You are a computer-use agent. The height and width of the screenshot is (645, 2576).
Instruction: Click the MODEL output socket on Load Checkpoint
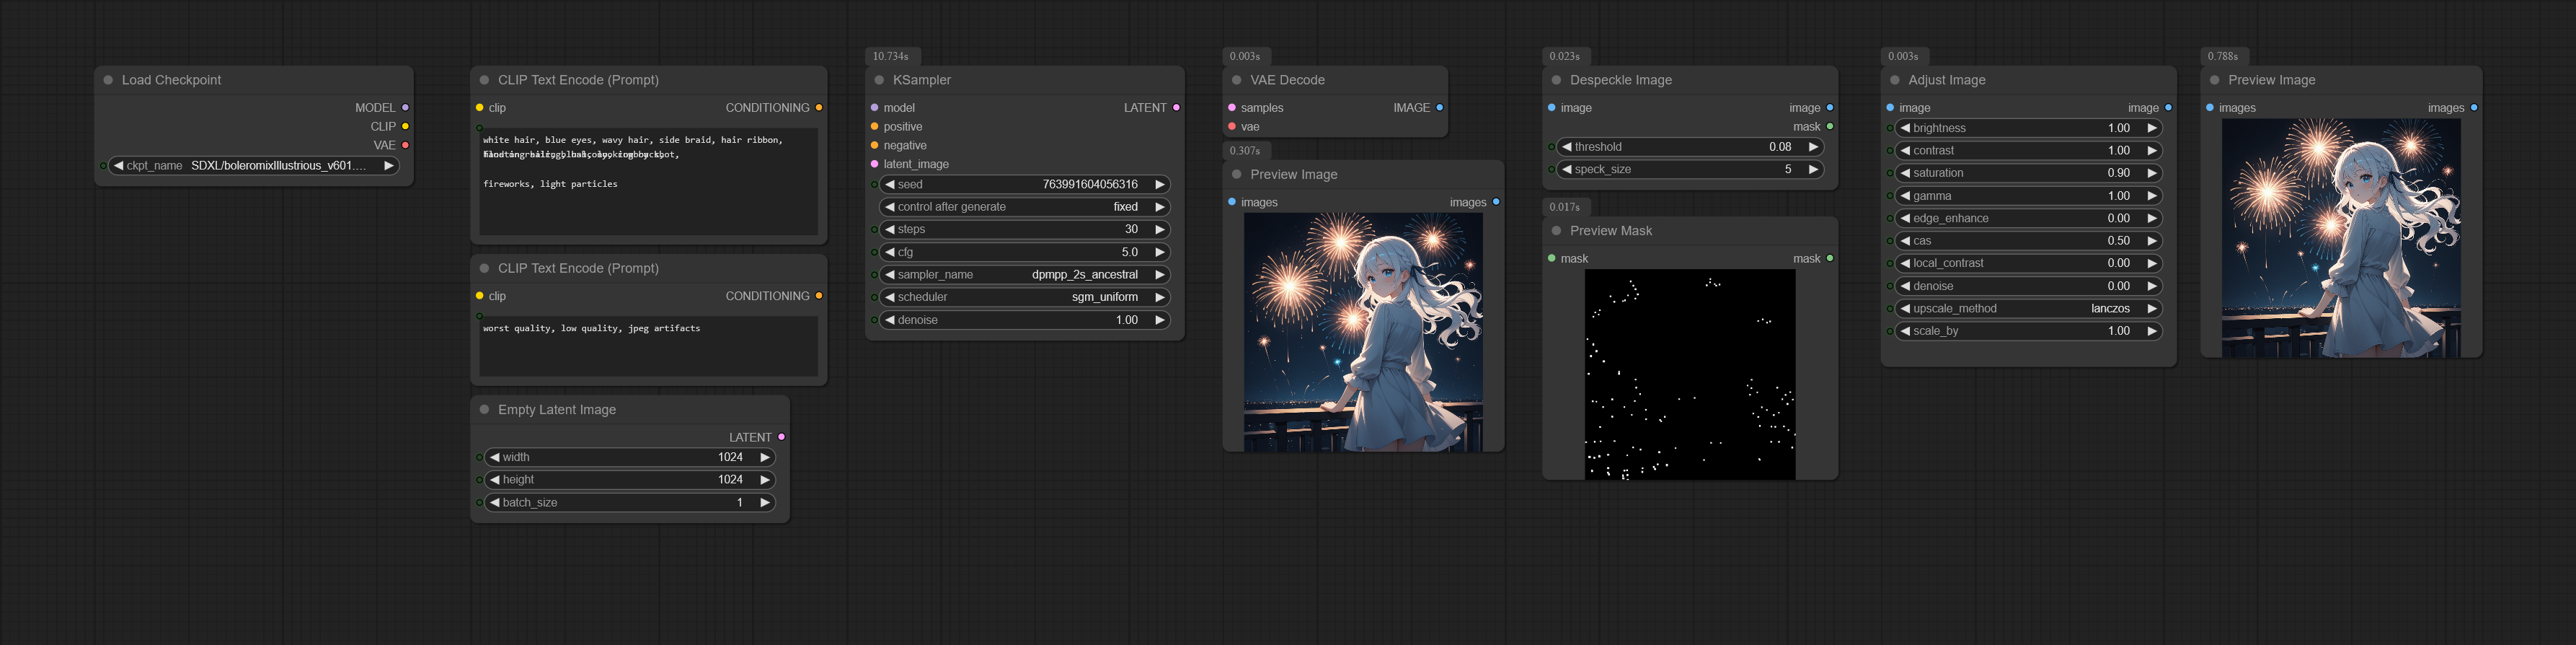click(405, 107)
